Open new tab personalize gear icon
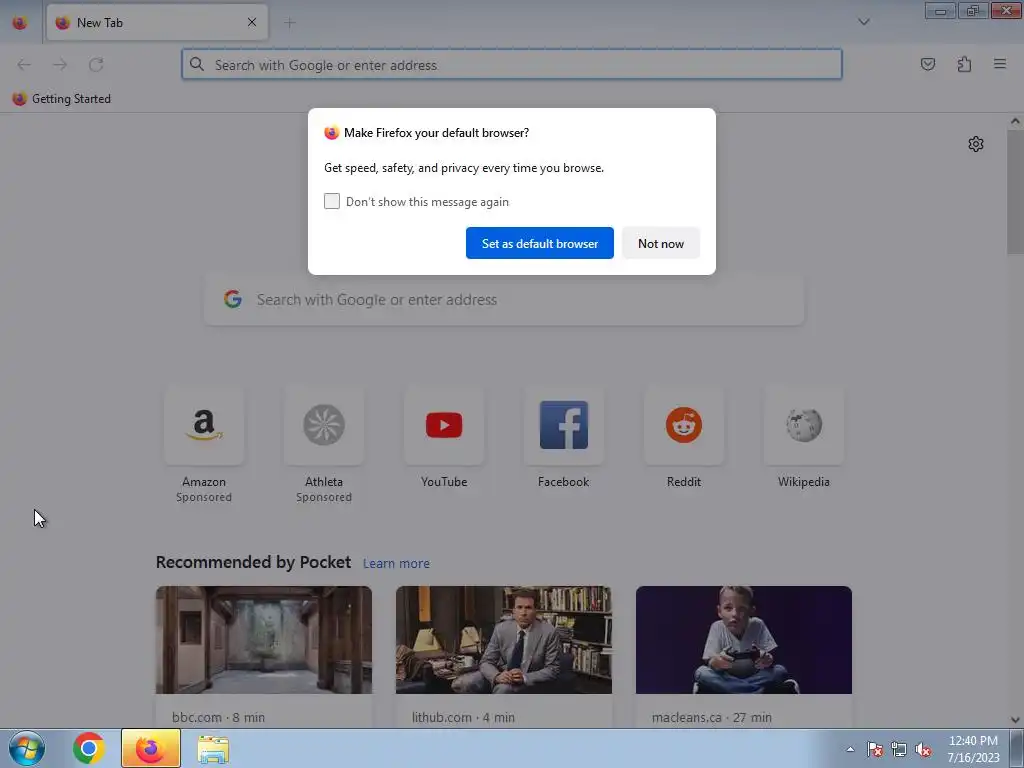 point(976,144)
